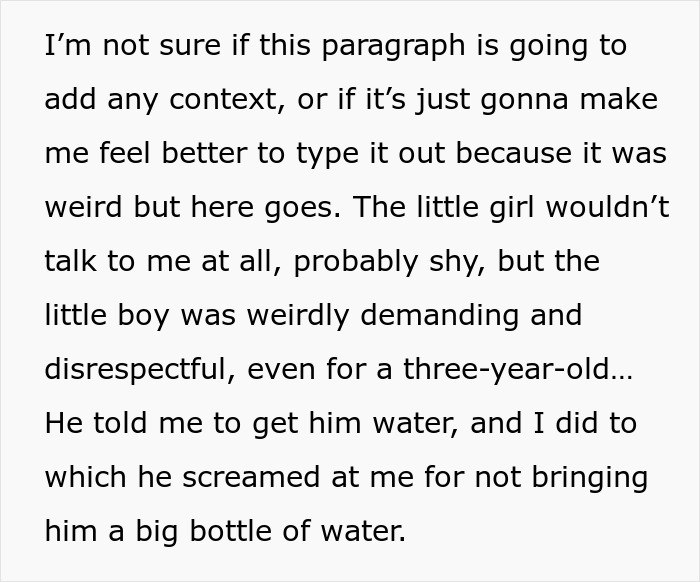The image size is (700, 582).
Task: Click the word "sure" in first line
Action: click(x=190, y=47)
